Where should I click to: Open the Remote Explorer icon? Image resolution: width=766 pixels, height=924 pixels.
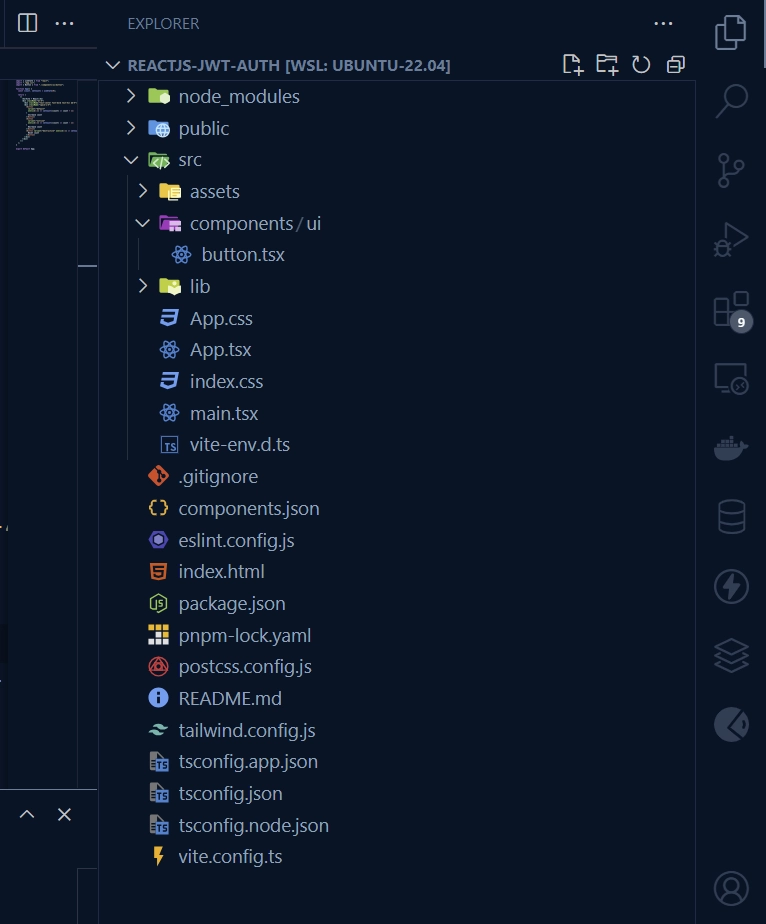tap(731, 378)
